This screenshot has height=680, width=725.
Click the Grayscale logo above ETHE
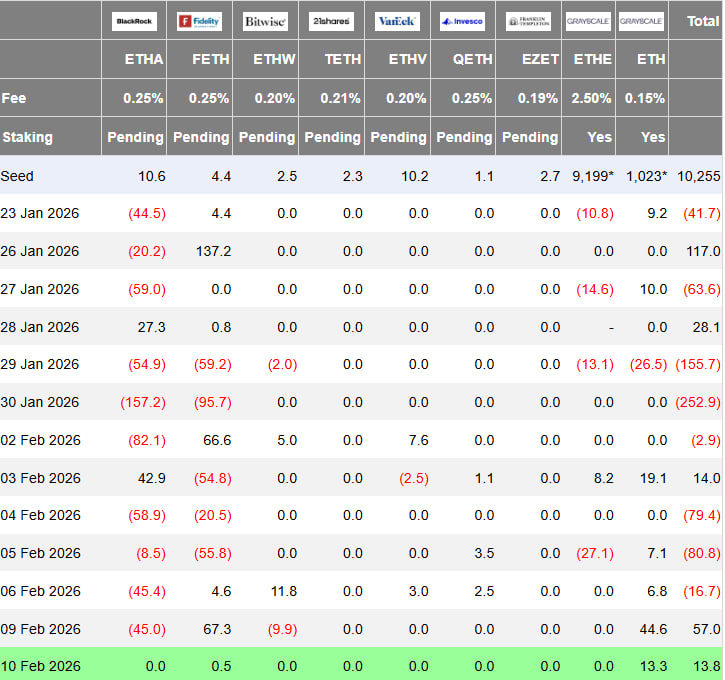pos(588,21)
